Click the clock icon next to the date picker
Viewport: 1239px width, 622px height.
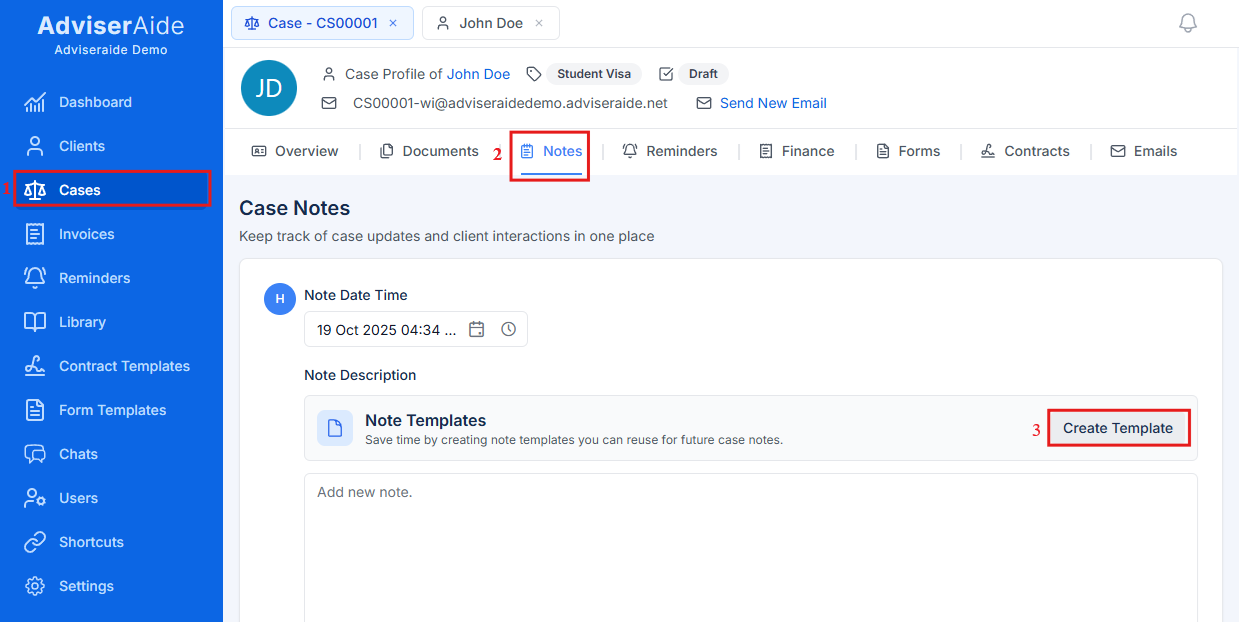(508, 329)
